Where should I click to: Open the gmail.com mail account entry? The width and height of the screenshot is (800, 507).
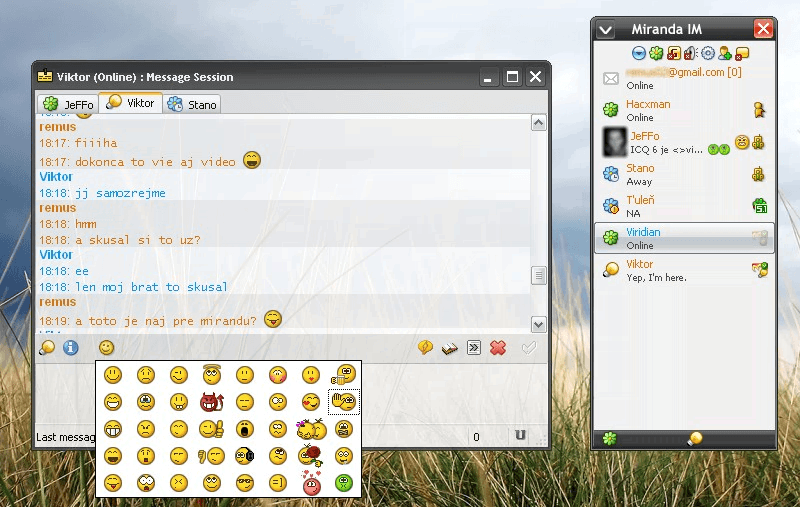click(x=684, y=78)
